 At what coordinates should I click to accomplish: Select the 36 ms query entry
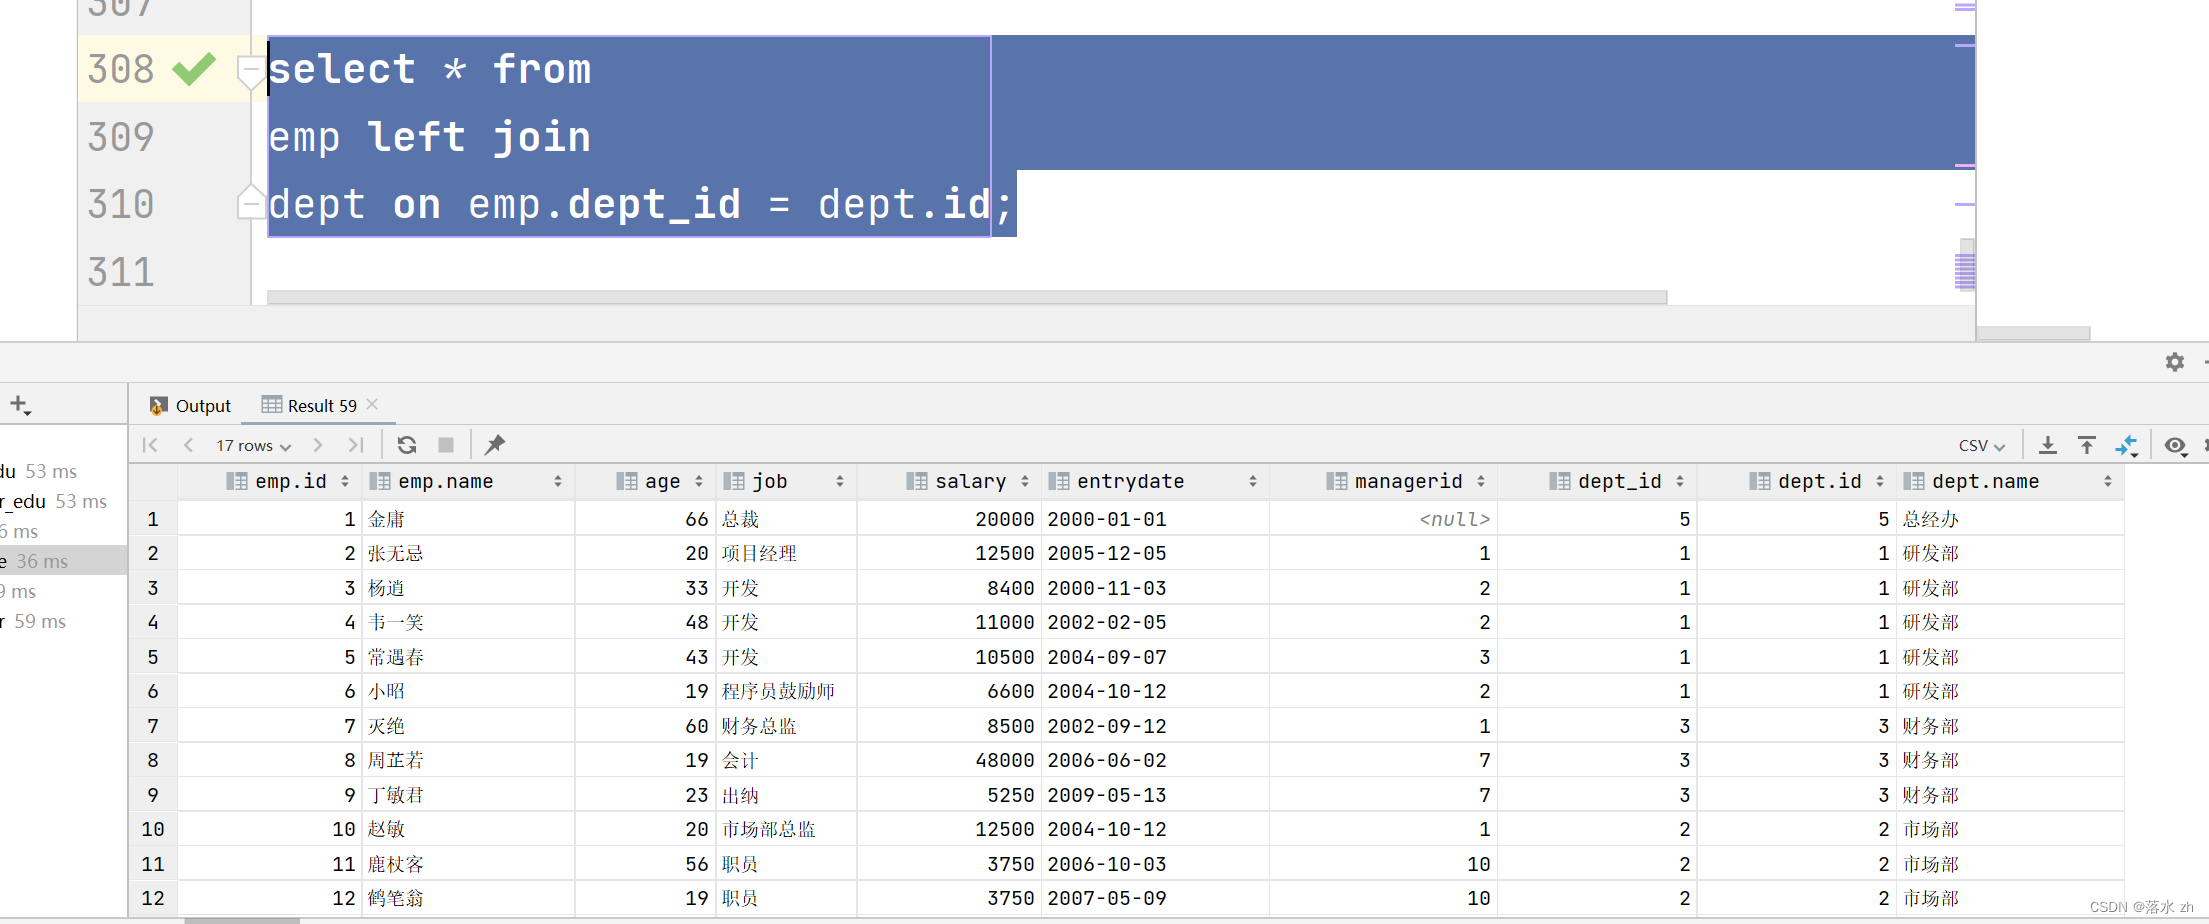click(63, 561)
